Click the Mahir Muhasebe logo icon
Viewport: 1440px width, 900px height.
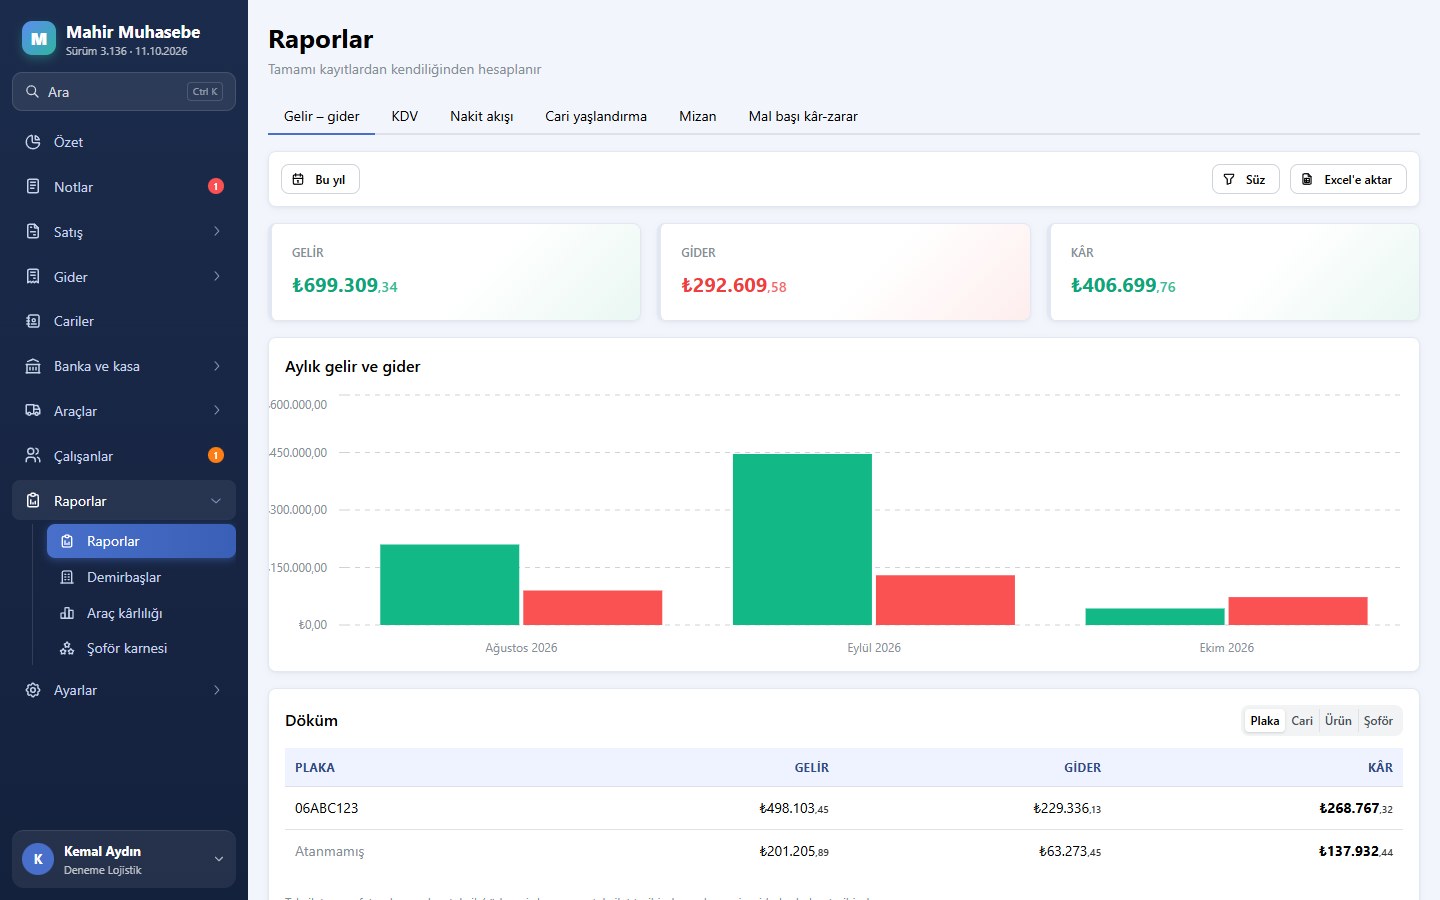tap(39, 39)
